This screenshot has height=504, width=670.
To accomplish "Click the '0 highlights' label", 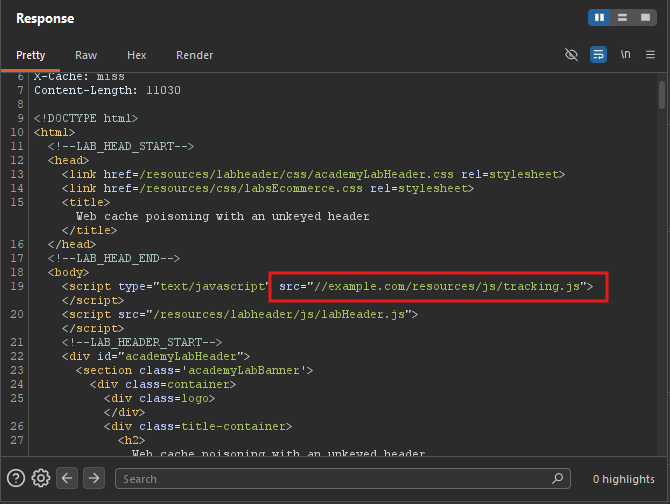I will click(623, 479).
